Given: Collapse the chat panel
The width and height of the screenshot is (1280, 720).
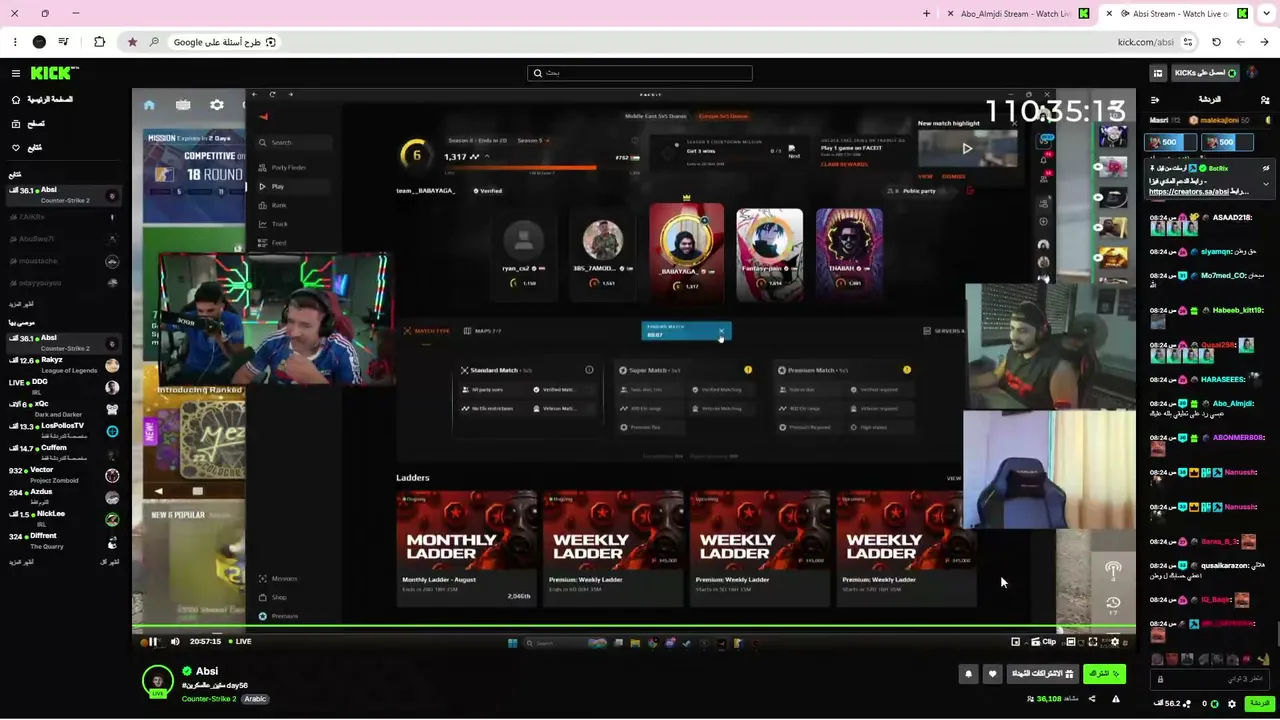Looking at the screenshot, I should click(1155, 100).
